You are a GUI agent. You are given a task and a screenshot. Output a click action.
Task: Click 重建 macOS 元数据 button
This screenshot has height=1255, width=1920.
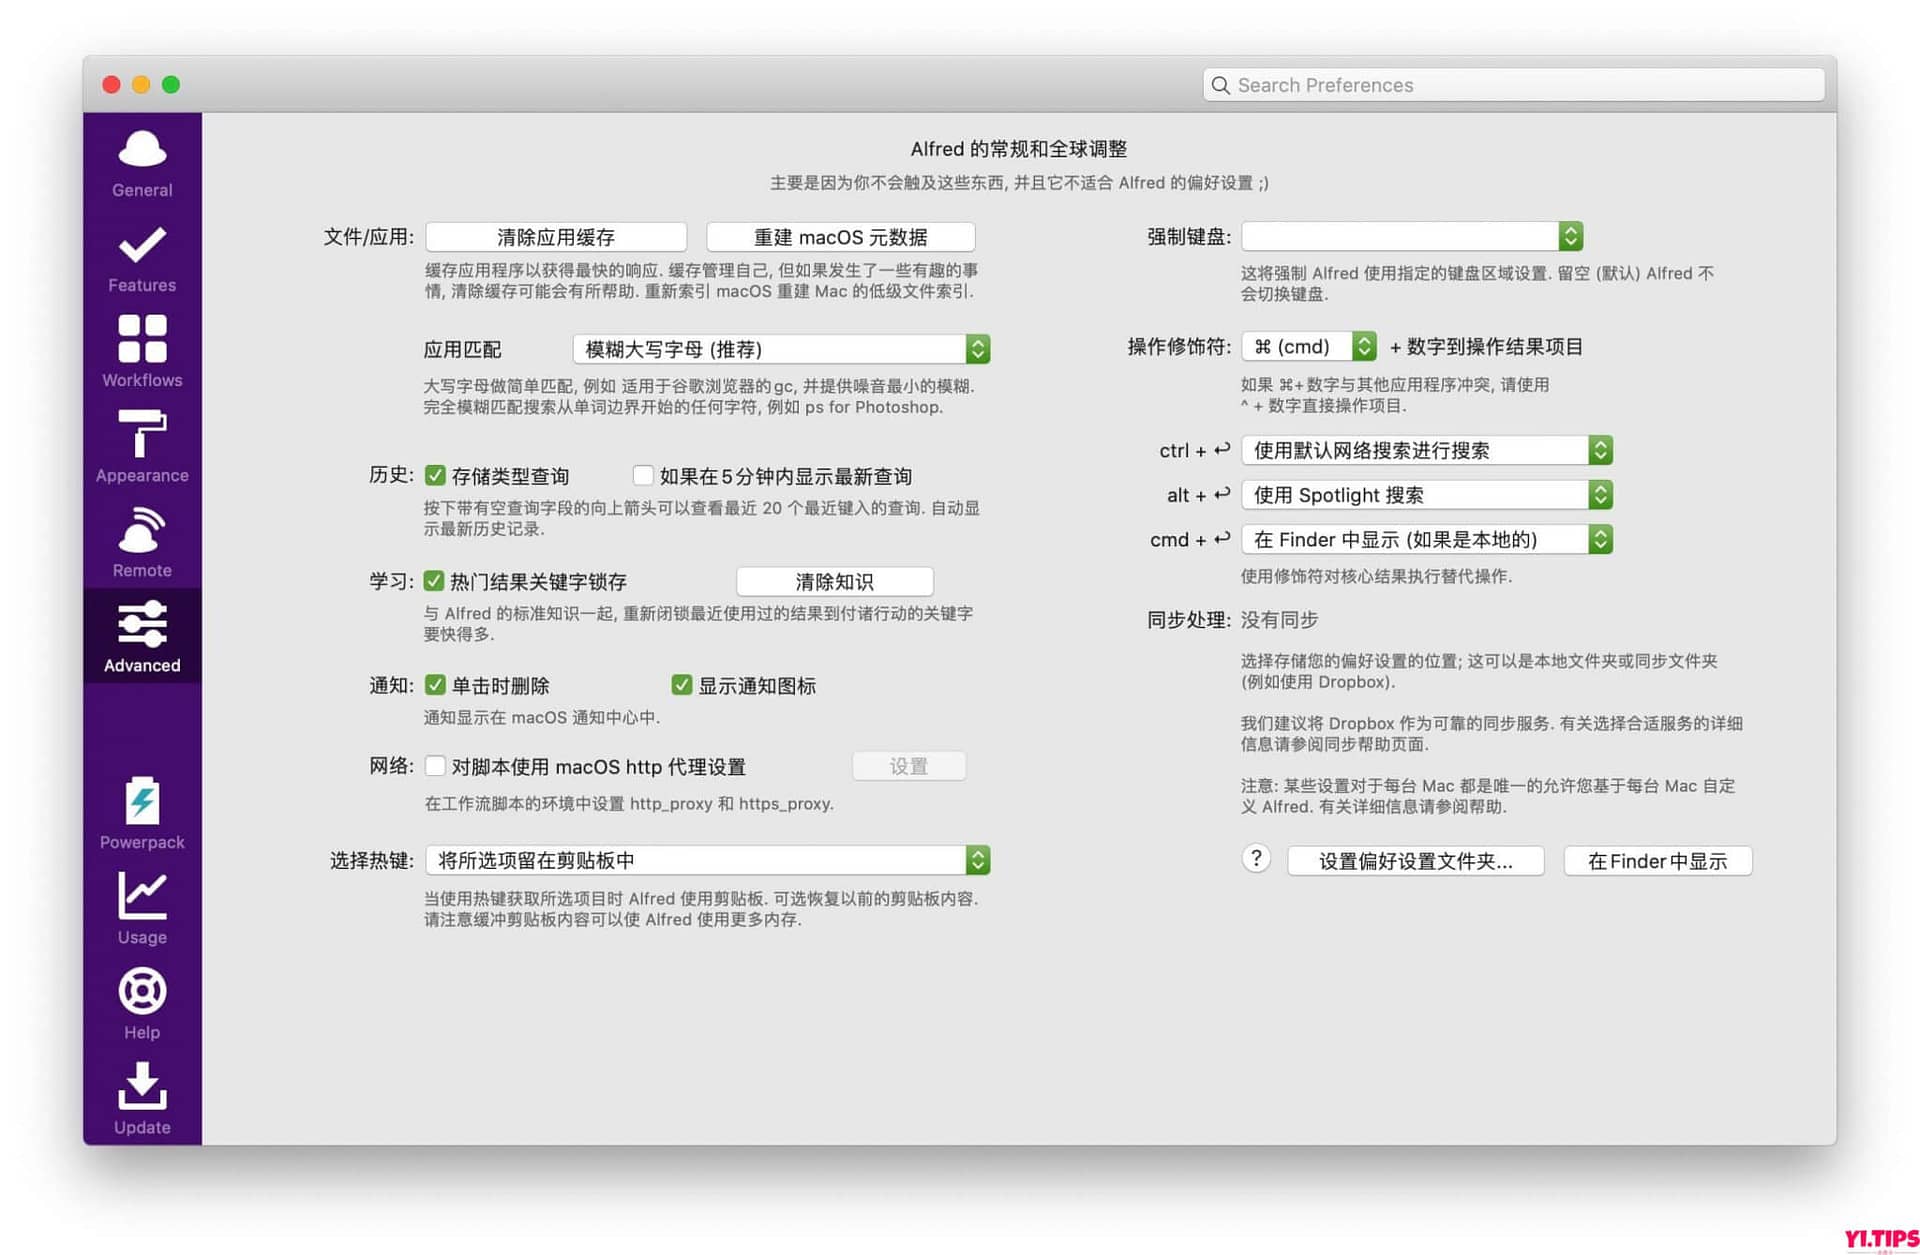841,237
